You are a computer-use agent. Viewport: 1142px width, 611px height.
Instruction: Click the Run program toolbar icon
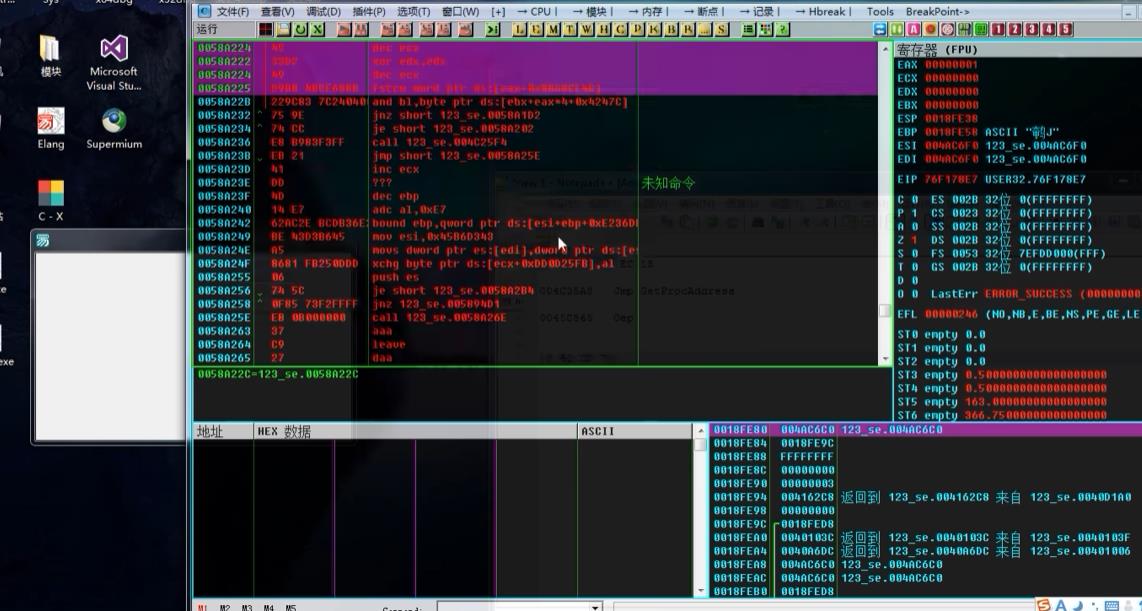pyautogui.click(x=343, y=29)
